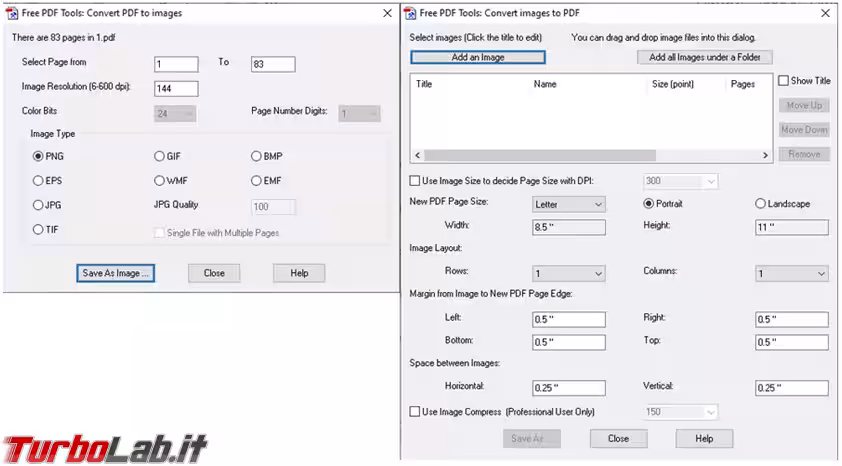
Task: Open the Color Bits dropdown
Action: 175,114
